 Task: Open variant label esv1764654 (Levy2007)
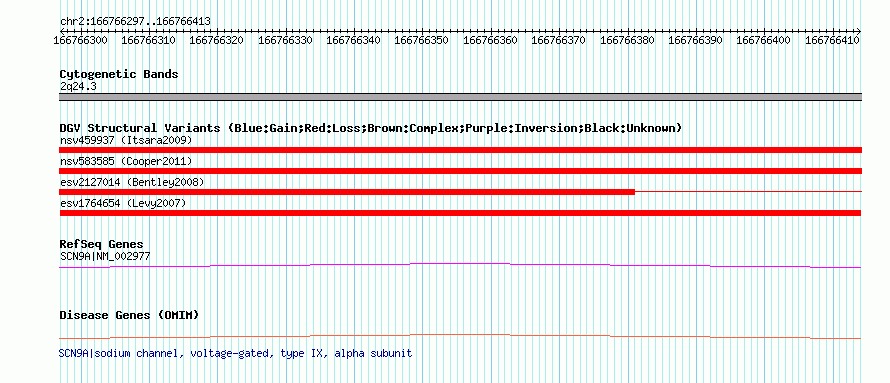tap(123, 203)
